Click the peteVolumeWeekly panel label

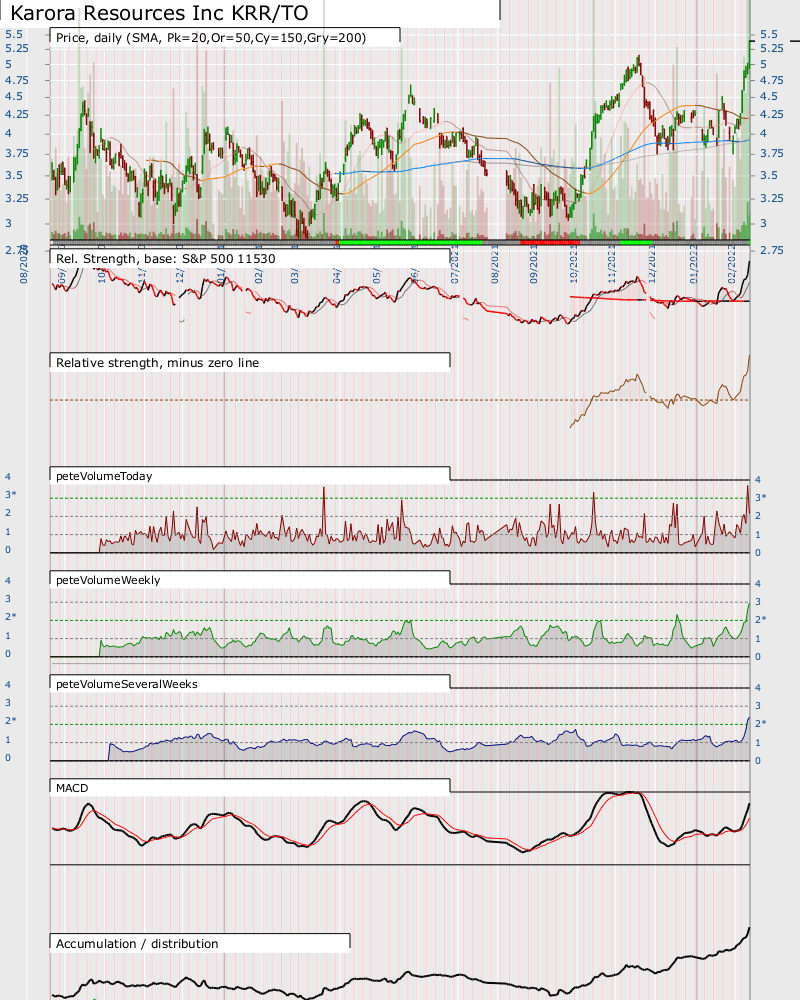coord(108,580)
